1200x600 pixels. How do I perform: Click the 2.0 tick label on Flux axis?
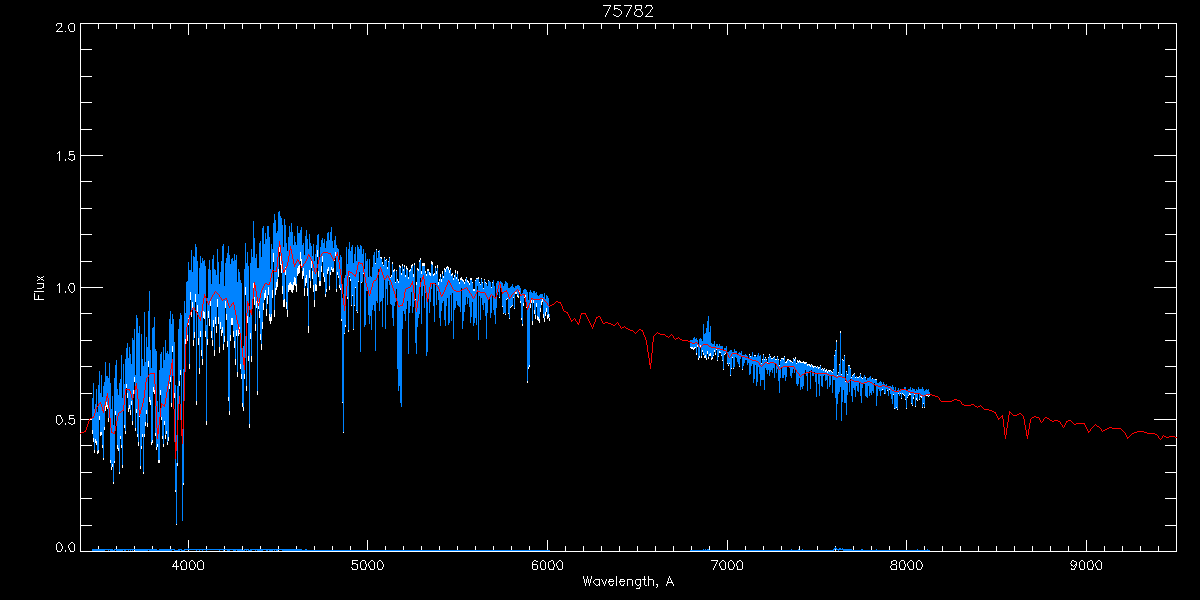click(x=64, y=27)
